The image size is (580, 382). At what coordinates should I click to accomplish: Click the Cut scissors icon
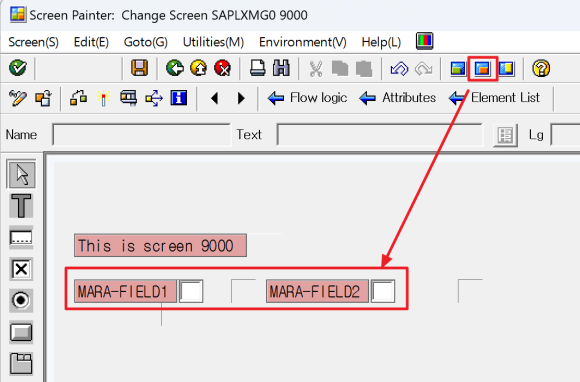316,68
